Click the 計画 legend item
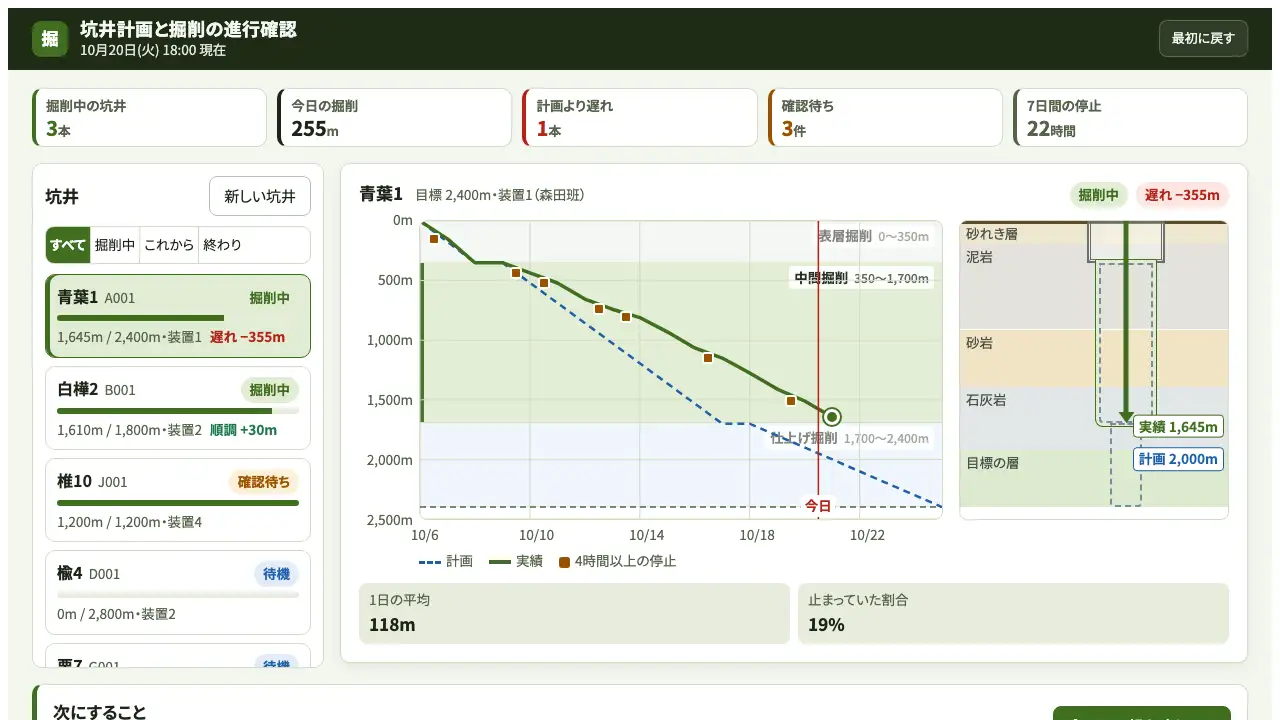The height and width of the screenshot is (720, 1280). tap(446, 561)
